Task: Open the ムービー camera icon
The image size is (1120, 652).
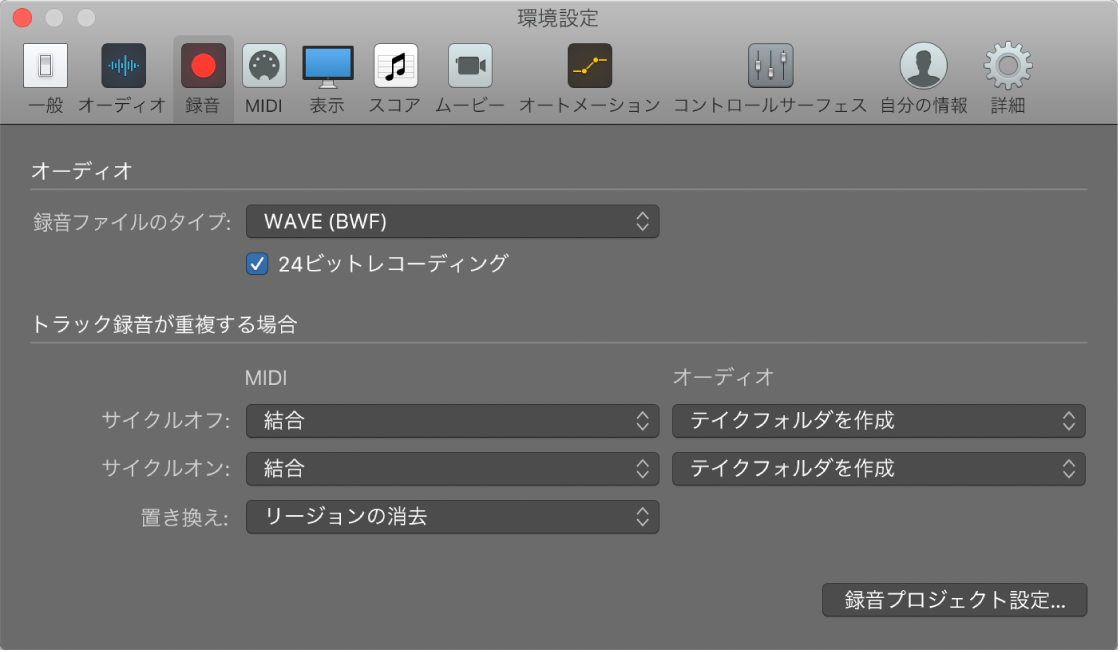Action: (x=470, y=66)
